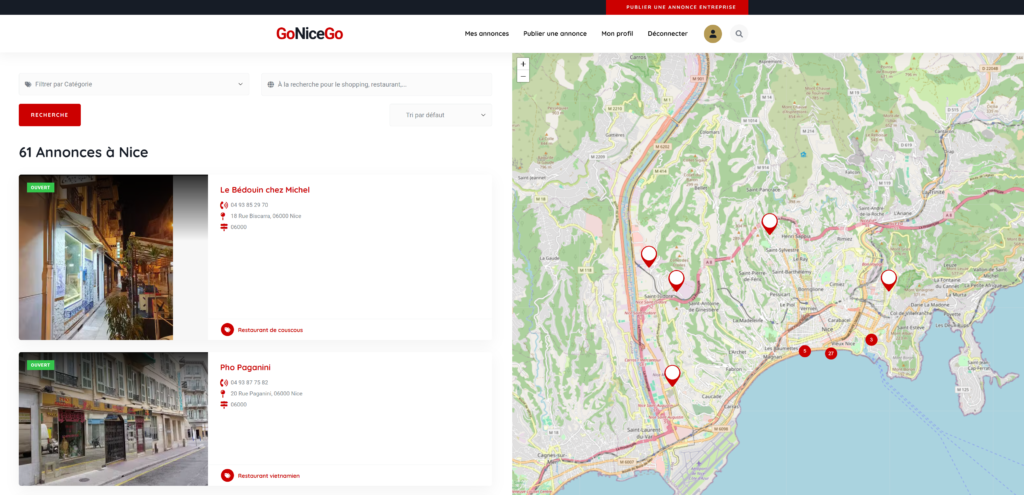Image resolution: width=1024 pixels, height=495 pixels.
Task: Click phone icon for Le Bédouin chez Michel
Action: click(x=224, y=205)
